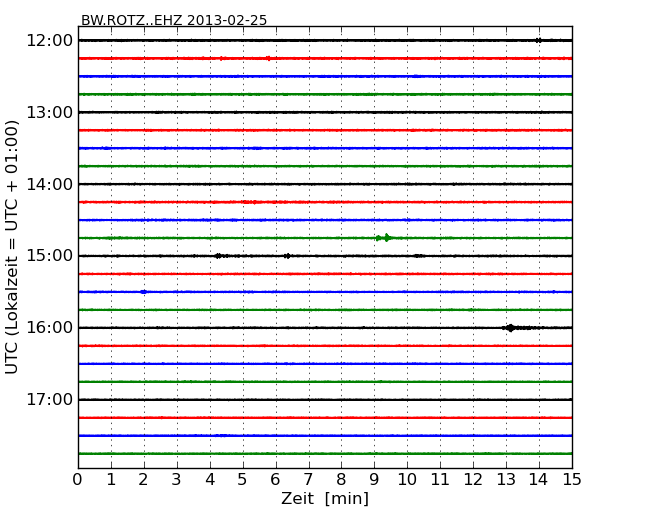Click x-axis tick label 7
The width and height of the screenshot is (650, 520).
[x=308, y=480]
